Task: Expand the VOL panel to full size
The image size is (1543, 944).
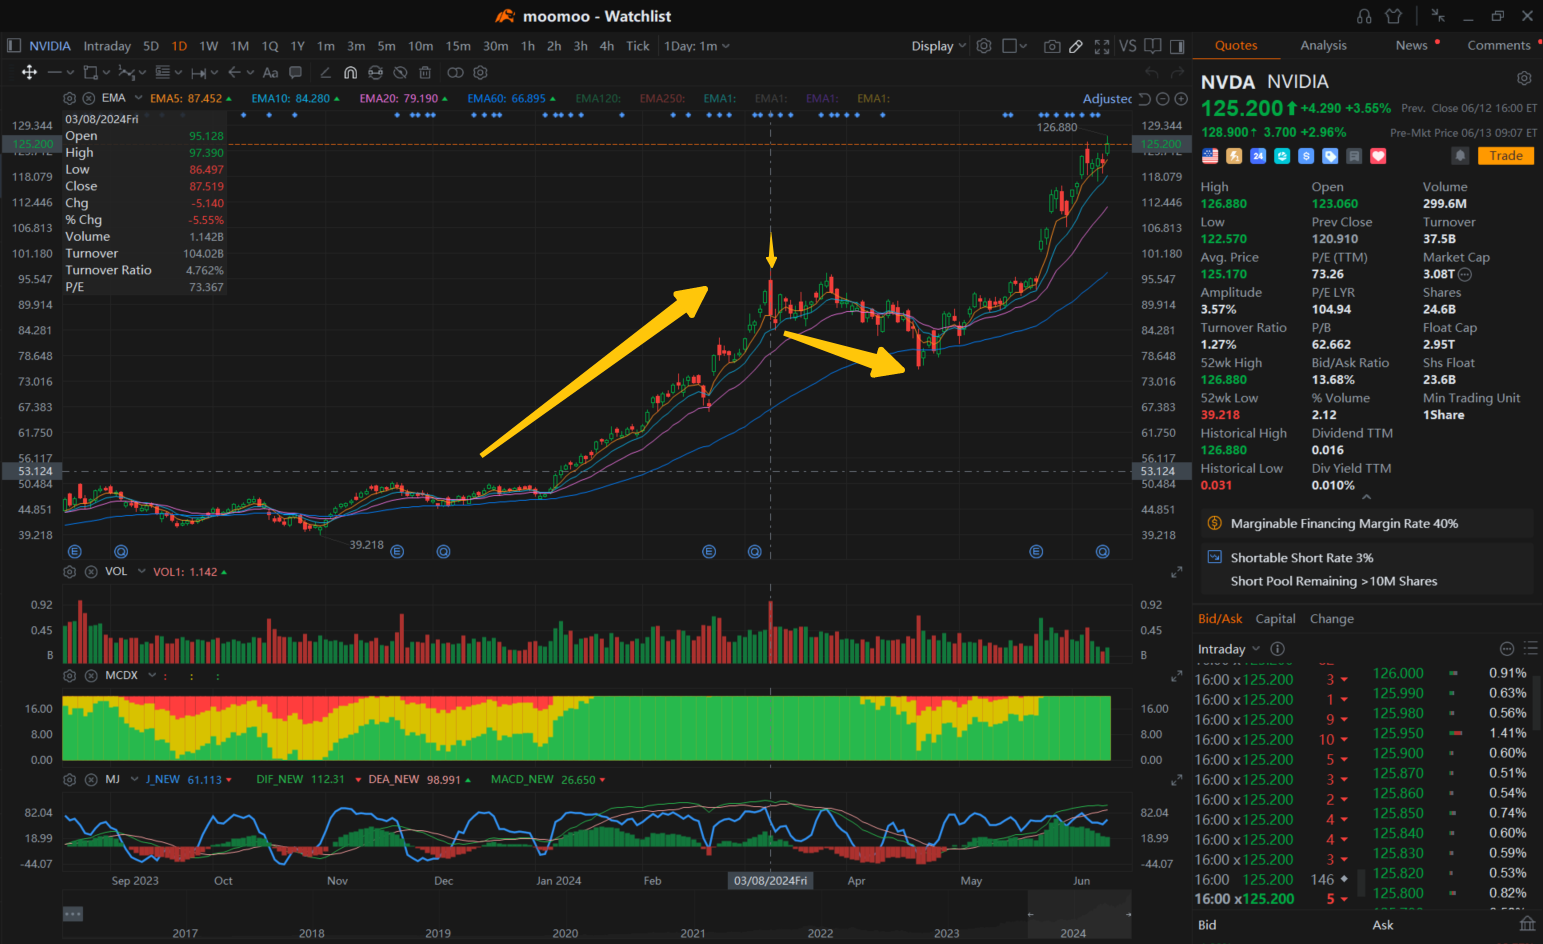Action: tap(1177, 572)
